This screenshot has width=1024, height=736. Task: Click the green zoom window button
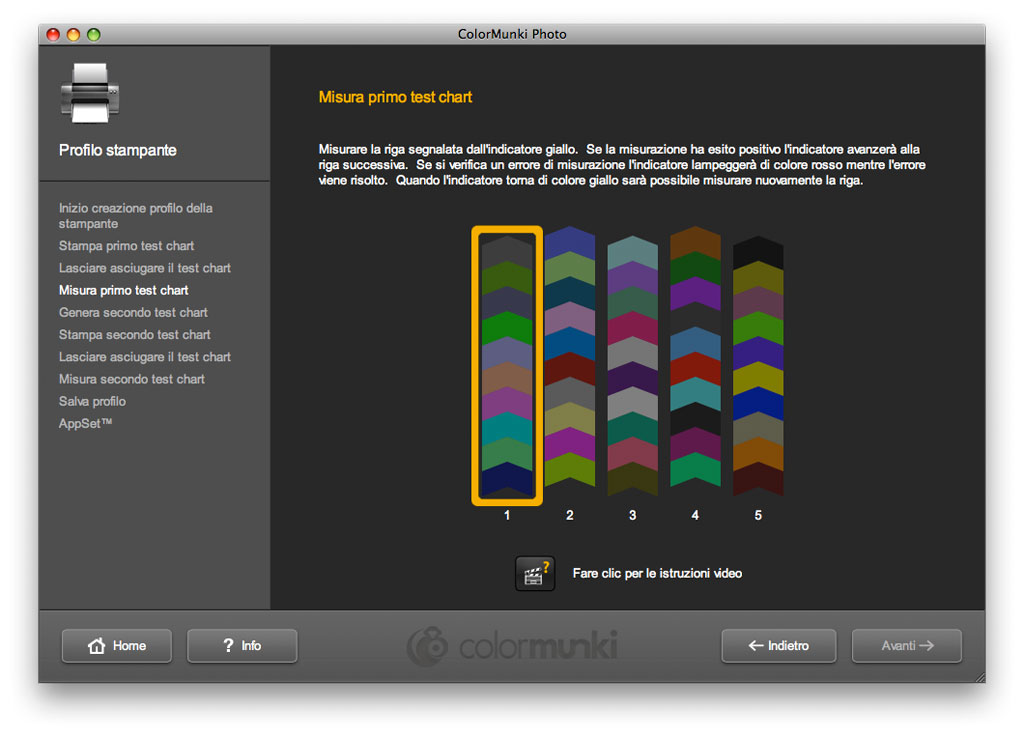coord(94,34)
